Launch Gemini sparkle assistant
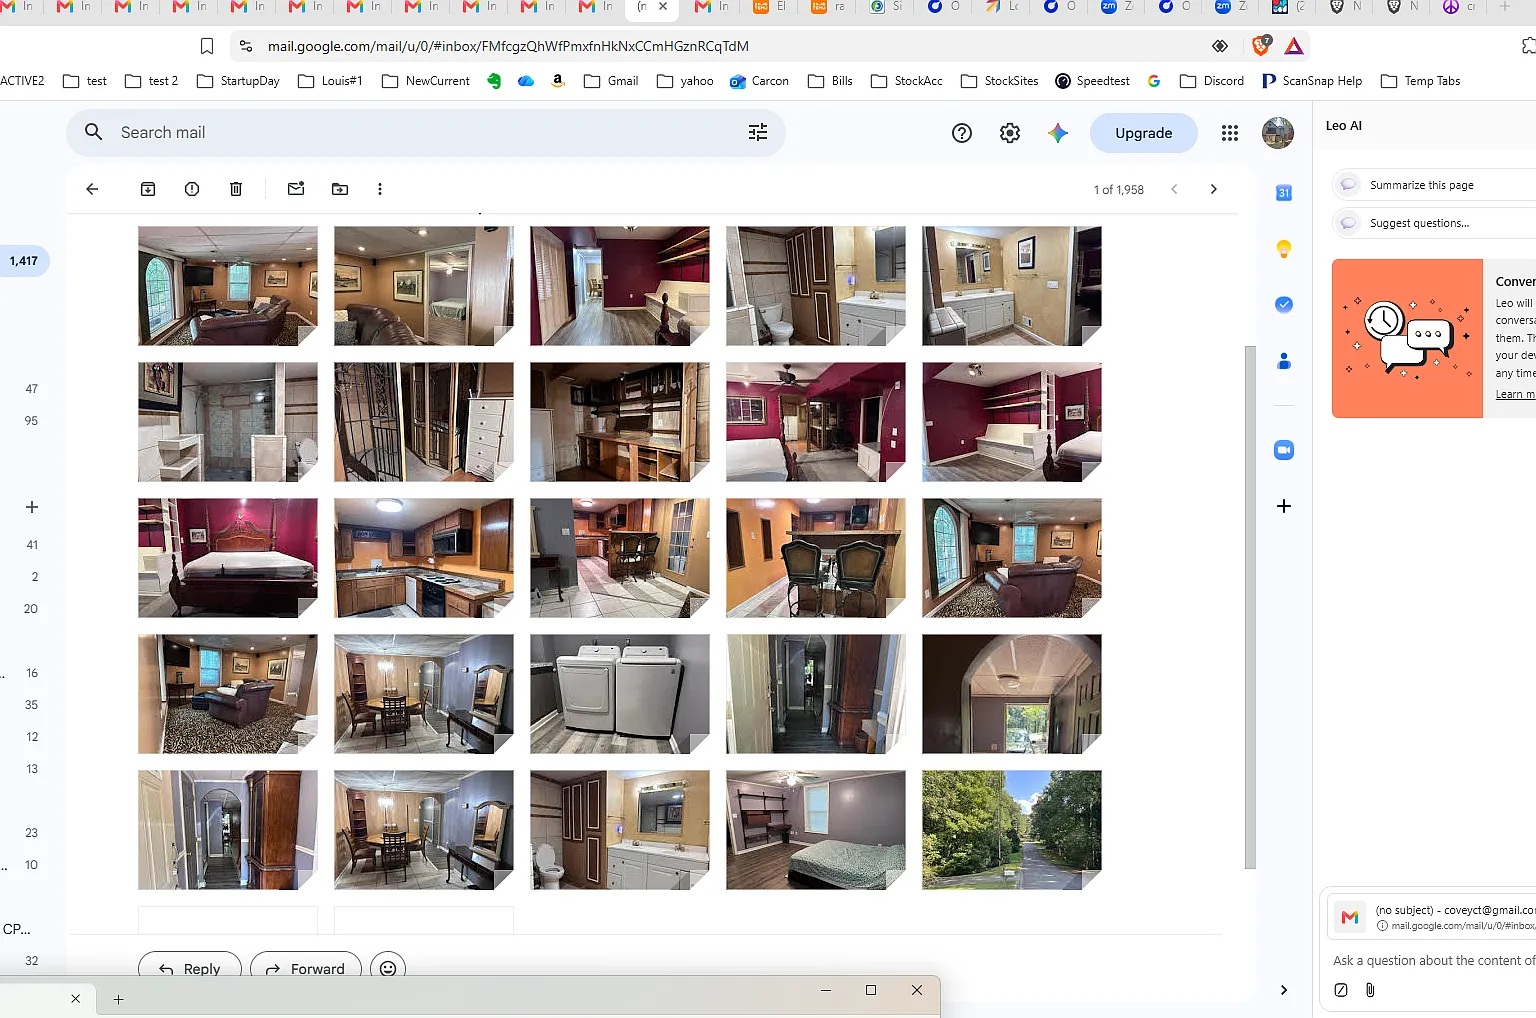 (x=1058, y=133)
